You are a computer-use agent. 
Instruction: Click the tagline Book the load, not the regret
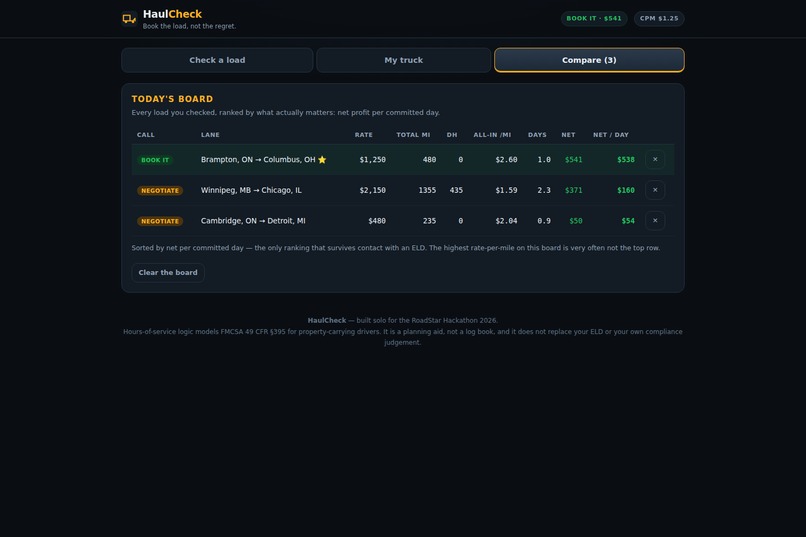(189, 26)
